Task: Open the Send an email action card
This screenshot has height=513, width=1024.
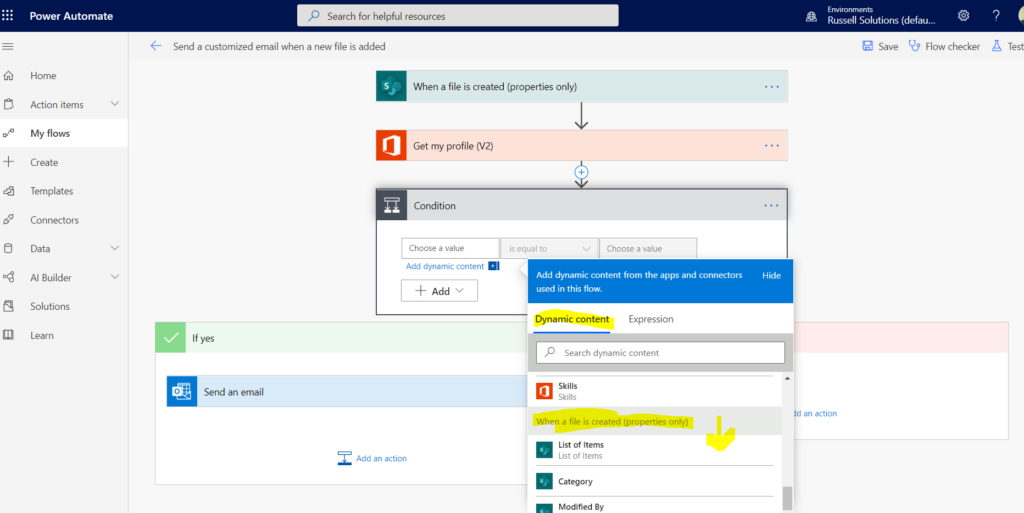Action: pyautogui.click(x=347, y=392)
